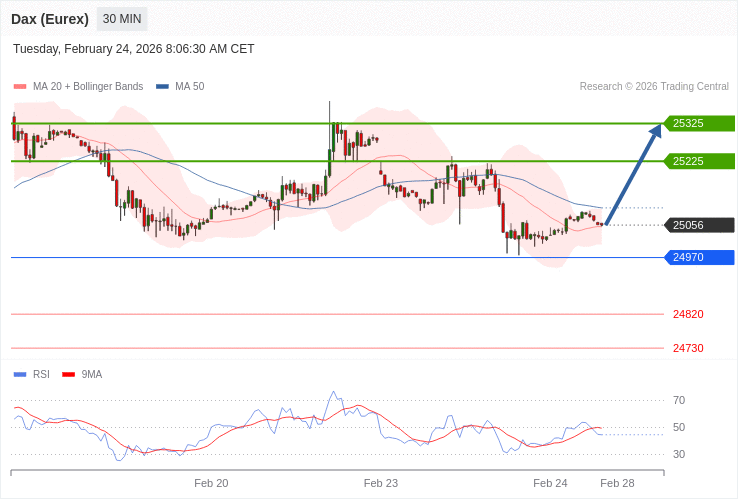Click the red 9MA legend marker

(x=69, y=375)
